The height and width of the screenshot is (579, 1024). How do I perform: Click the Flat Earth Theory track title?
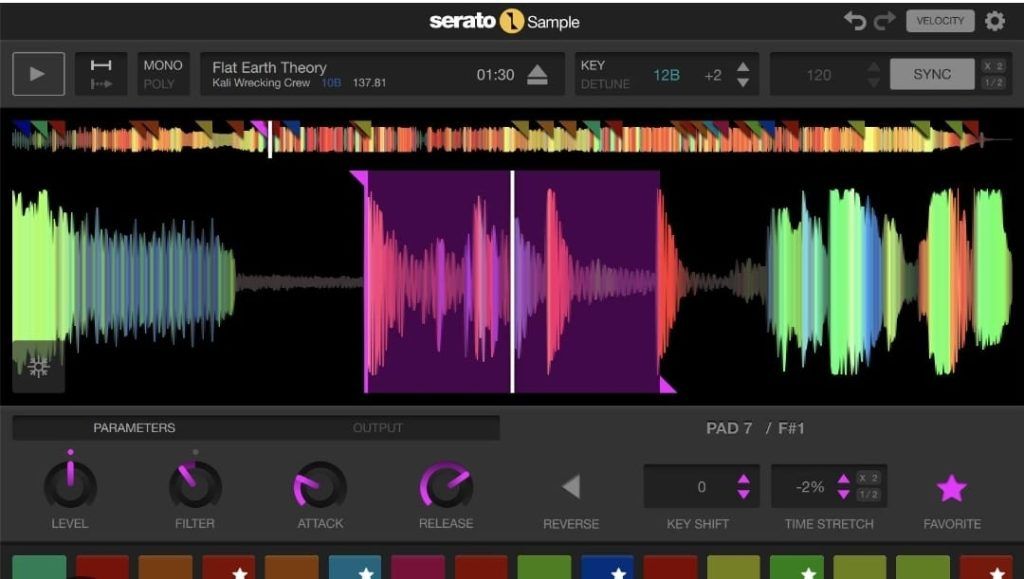tap(269, 67)
